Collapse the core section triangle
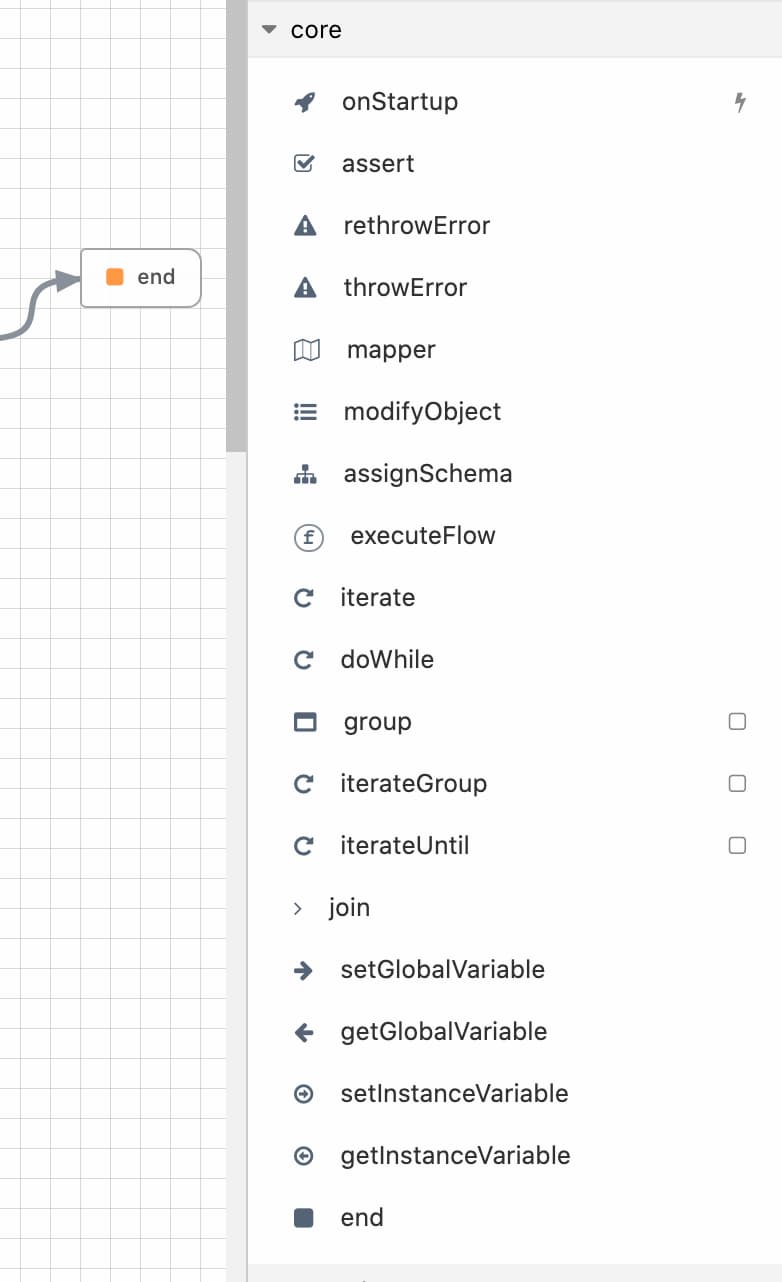This screenshot has height=1282, width=782. point(268,30)
